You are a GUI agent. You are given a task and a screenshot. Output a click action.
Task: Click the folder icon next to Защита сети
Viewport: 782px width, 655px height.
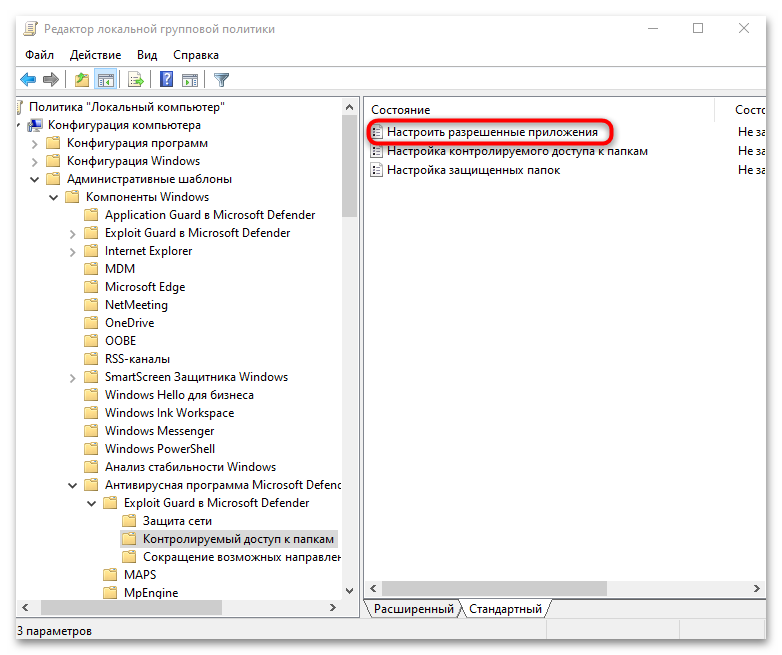pos(129,521)
